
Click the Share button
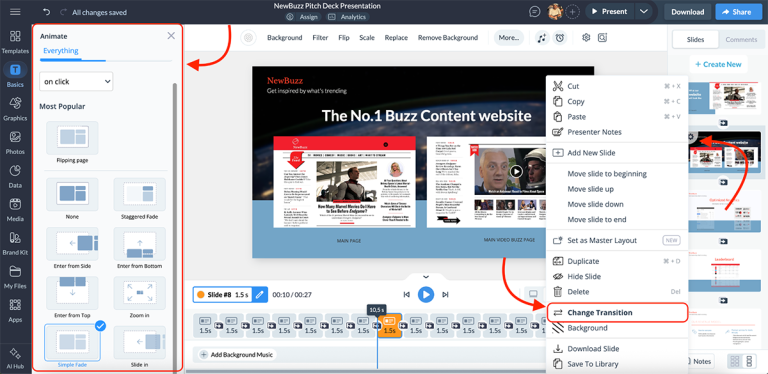[739, 12]
